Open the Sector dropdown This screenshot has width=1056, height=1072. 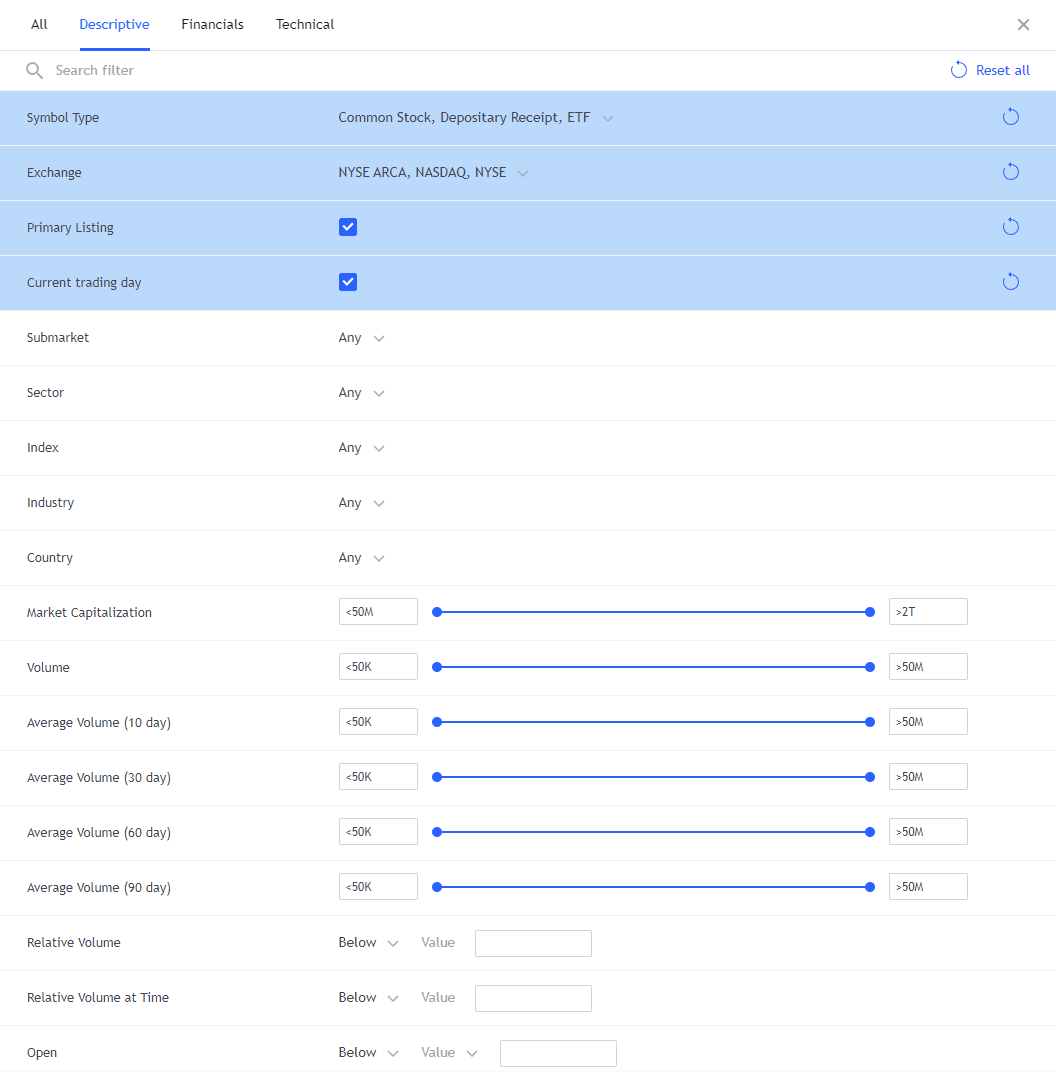click(x=361, y=393)
